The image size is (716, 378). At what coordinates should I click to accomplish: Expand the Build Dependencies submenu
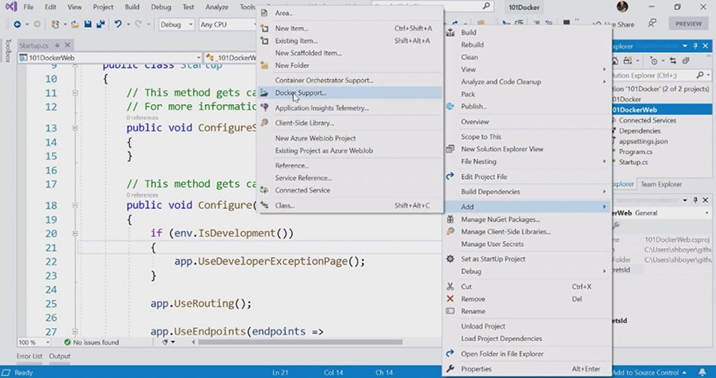click(x=527, y=192)
